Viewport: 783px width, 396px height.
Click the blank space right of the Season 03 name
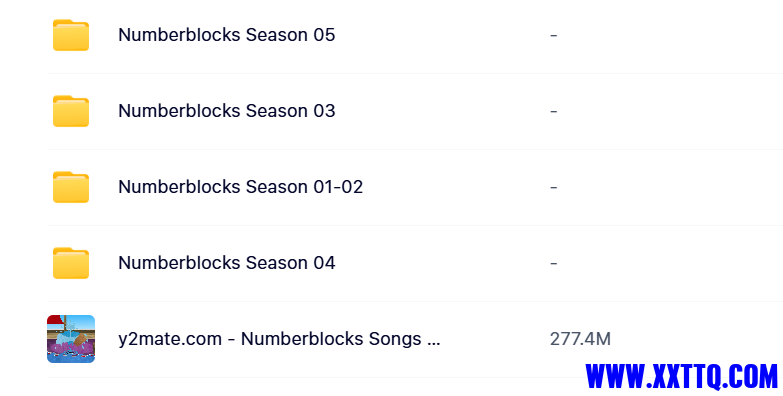442,111
